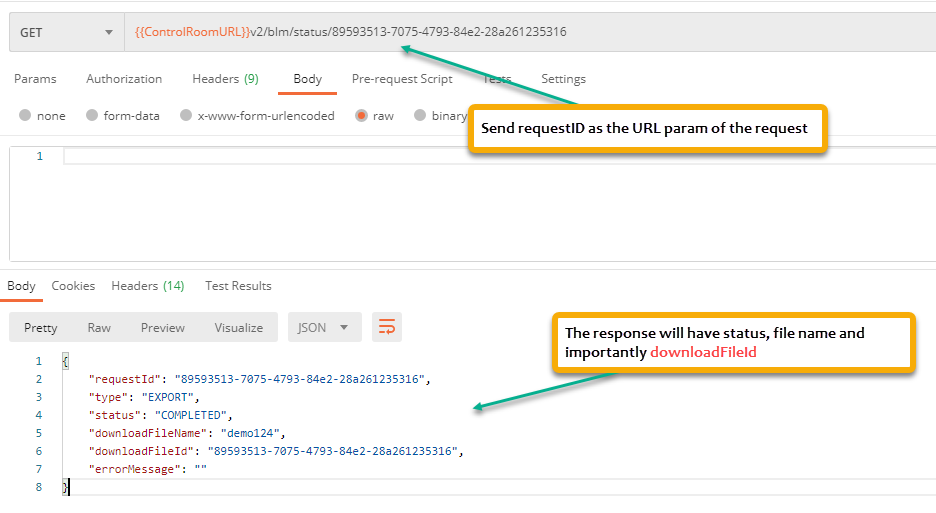Open request Headers (9) tab
936x513 pixels.
coord(225,79)
